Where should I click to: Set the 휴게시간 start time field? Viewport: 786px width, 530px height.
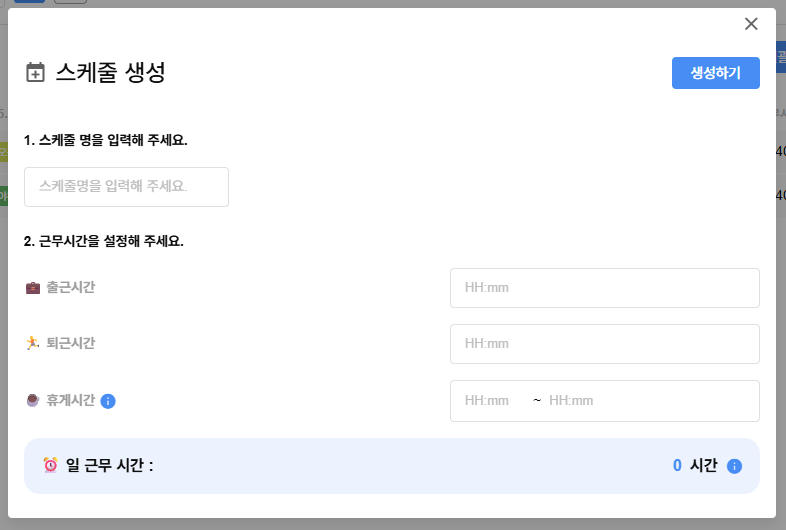491,401
